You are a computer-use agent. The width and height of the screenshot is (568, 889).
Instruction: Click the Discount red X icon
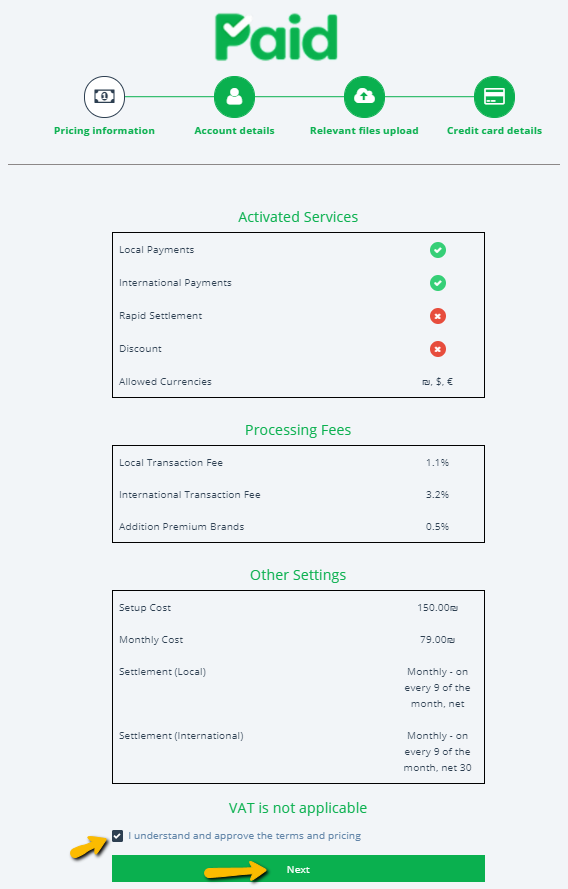pos(438,349)
